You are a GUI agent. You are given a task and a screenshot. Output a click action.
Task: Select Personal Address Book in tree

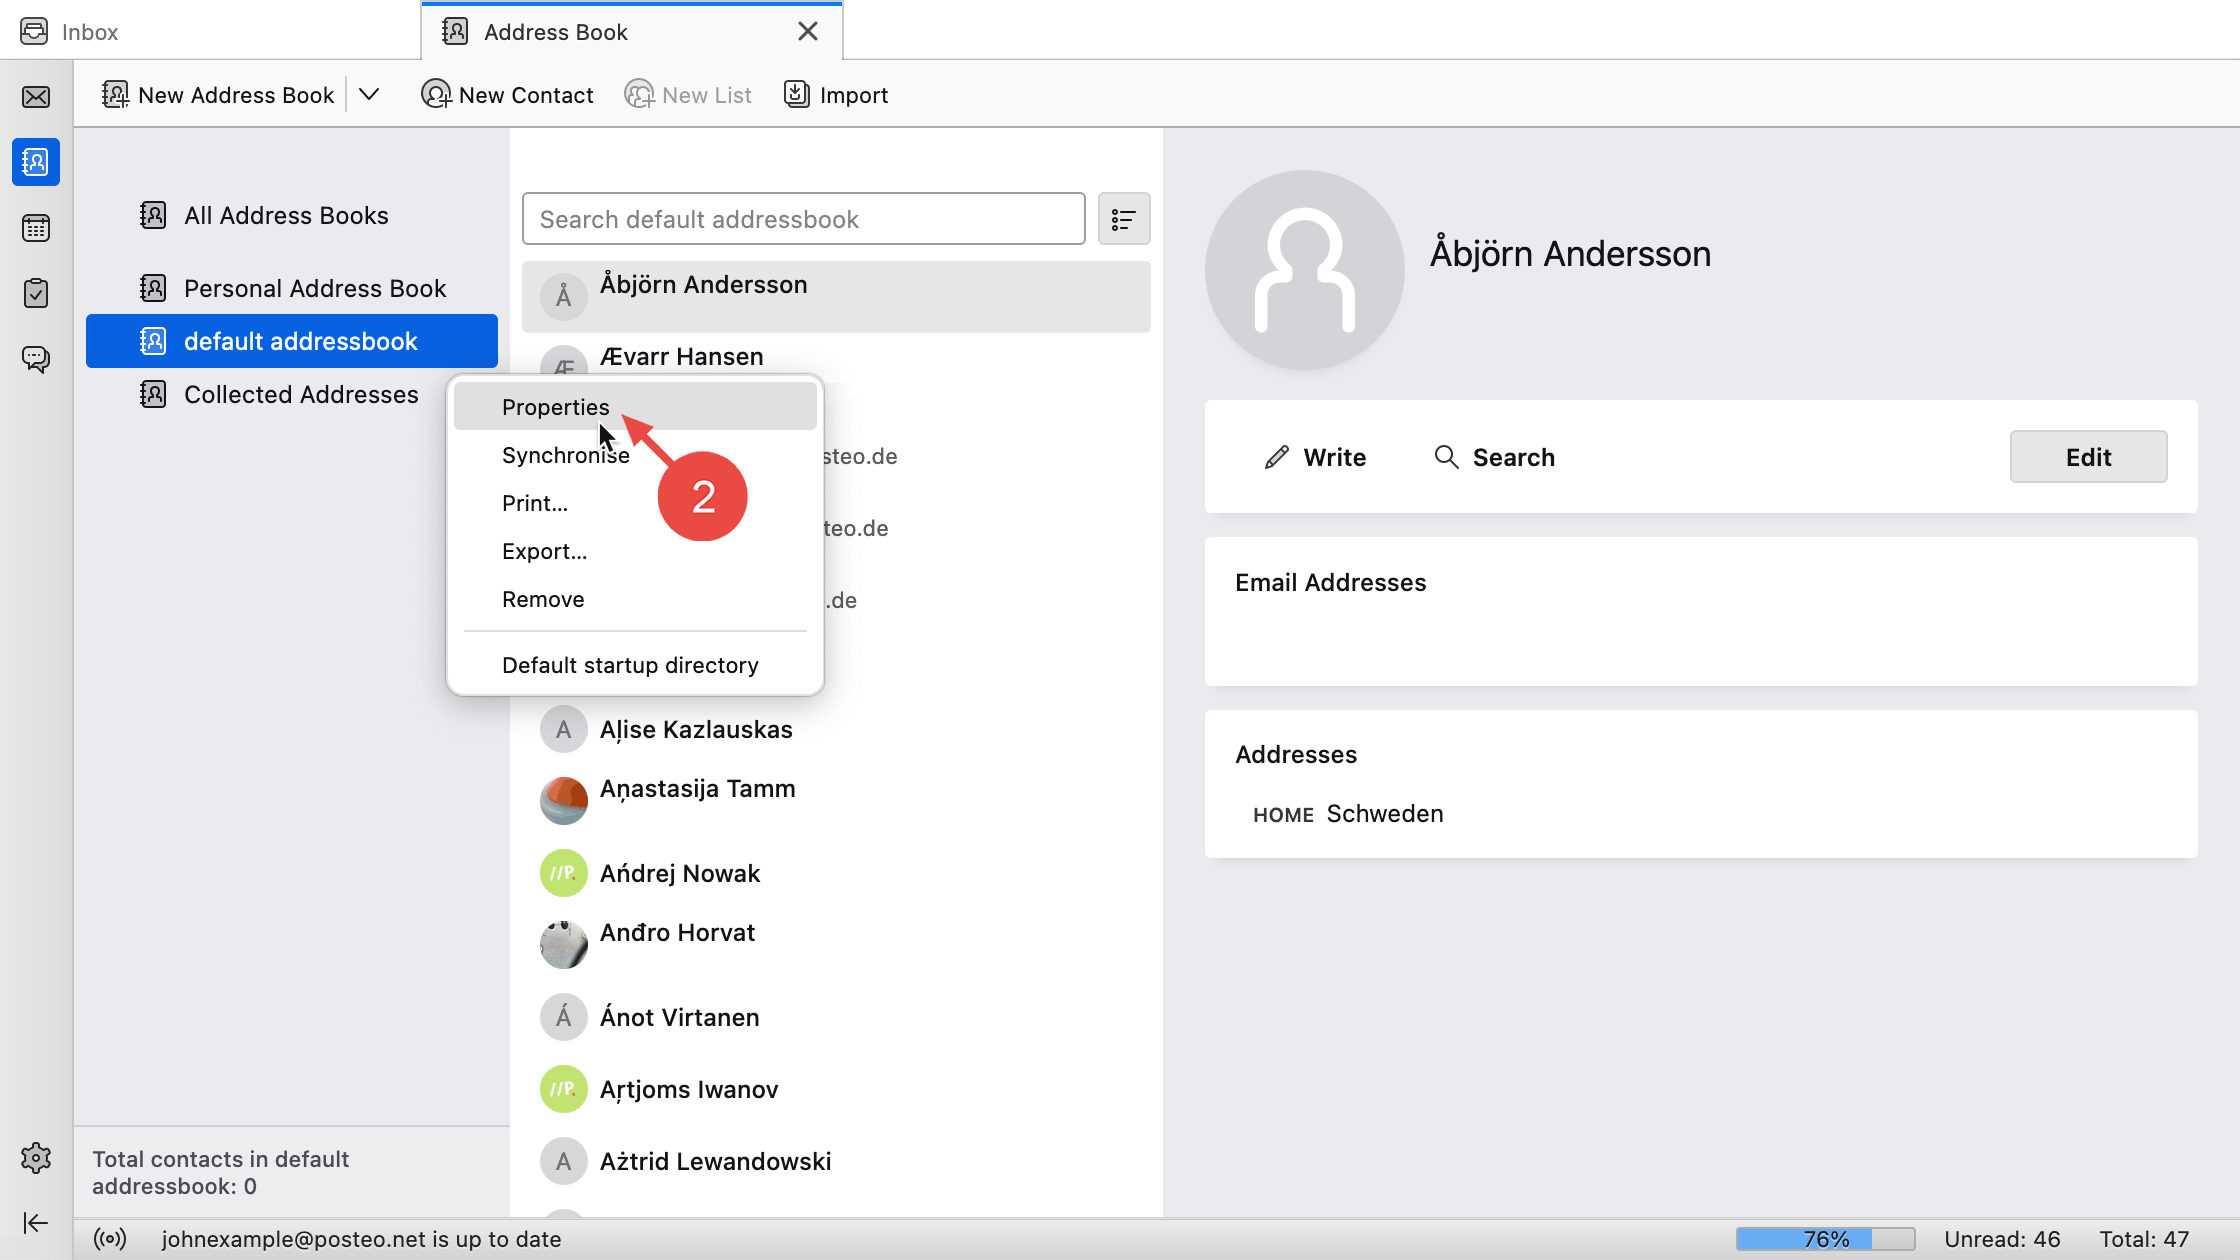(x=315, y=288)
